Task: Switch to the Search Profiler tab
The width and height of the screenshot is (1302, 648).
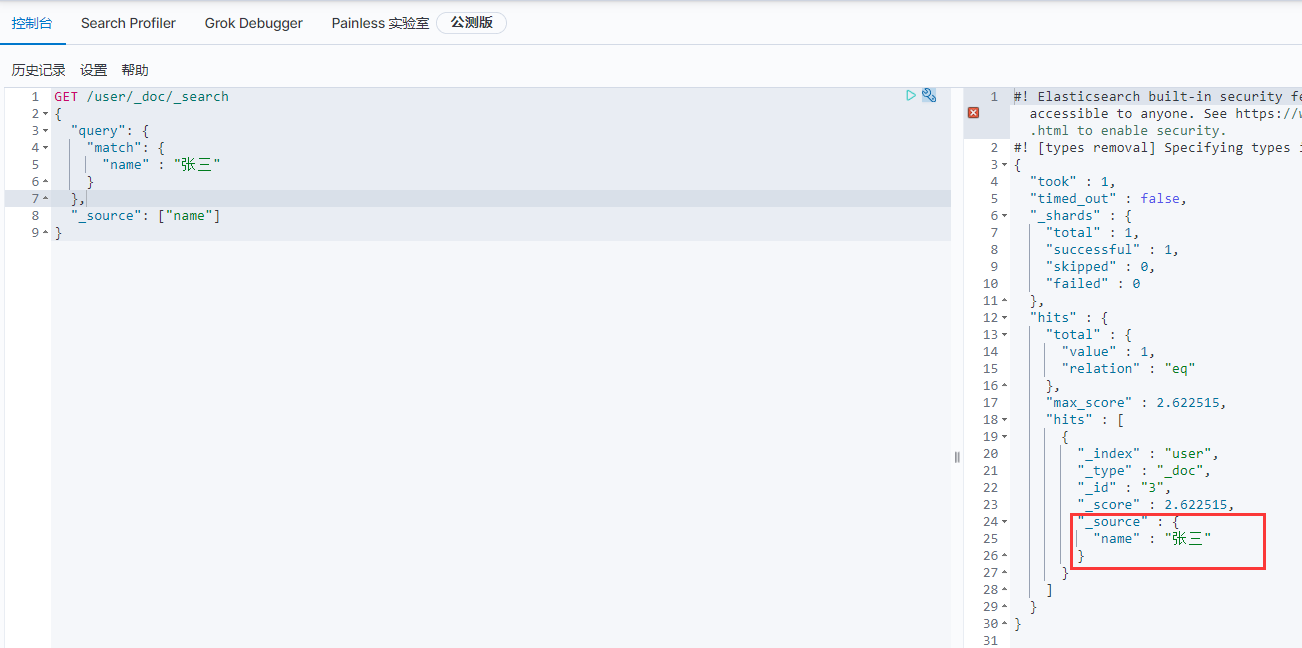Action: pyautogui.click(x=128, y=23)
